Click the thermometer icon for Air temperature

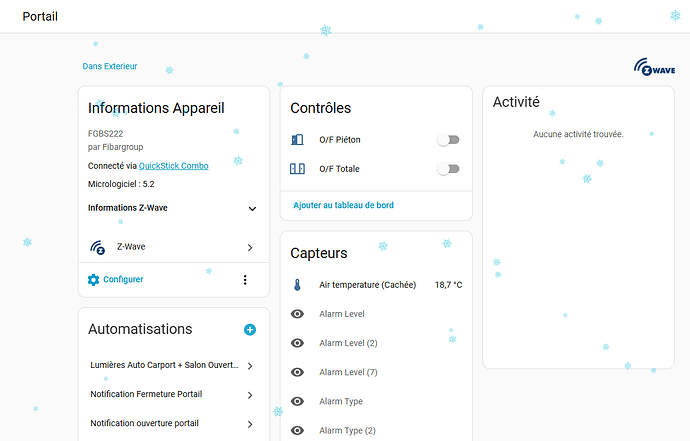(x=297, y=285)
